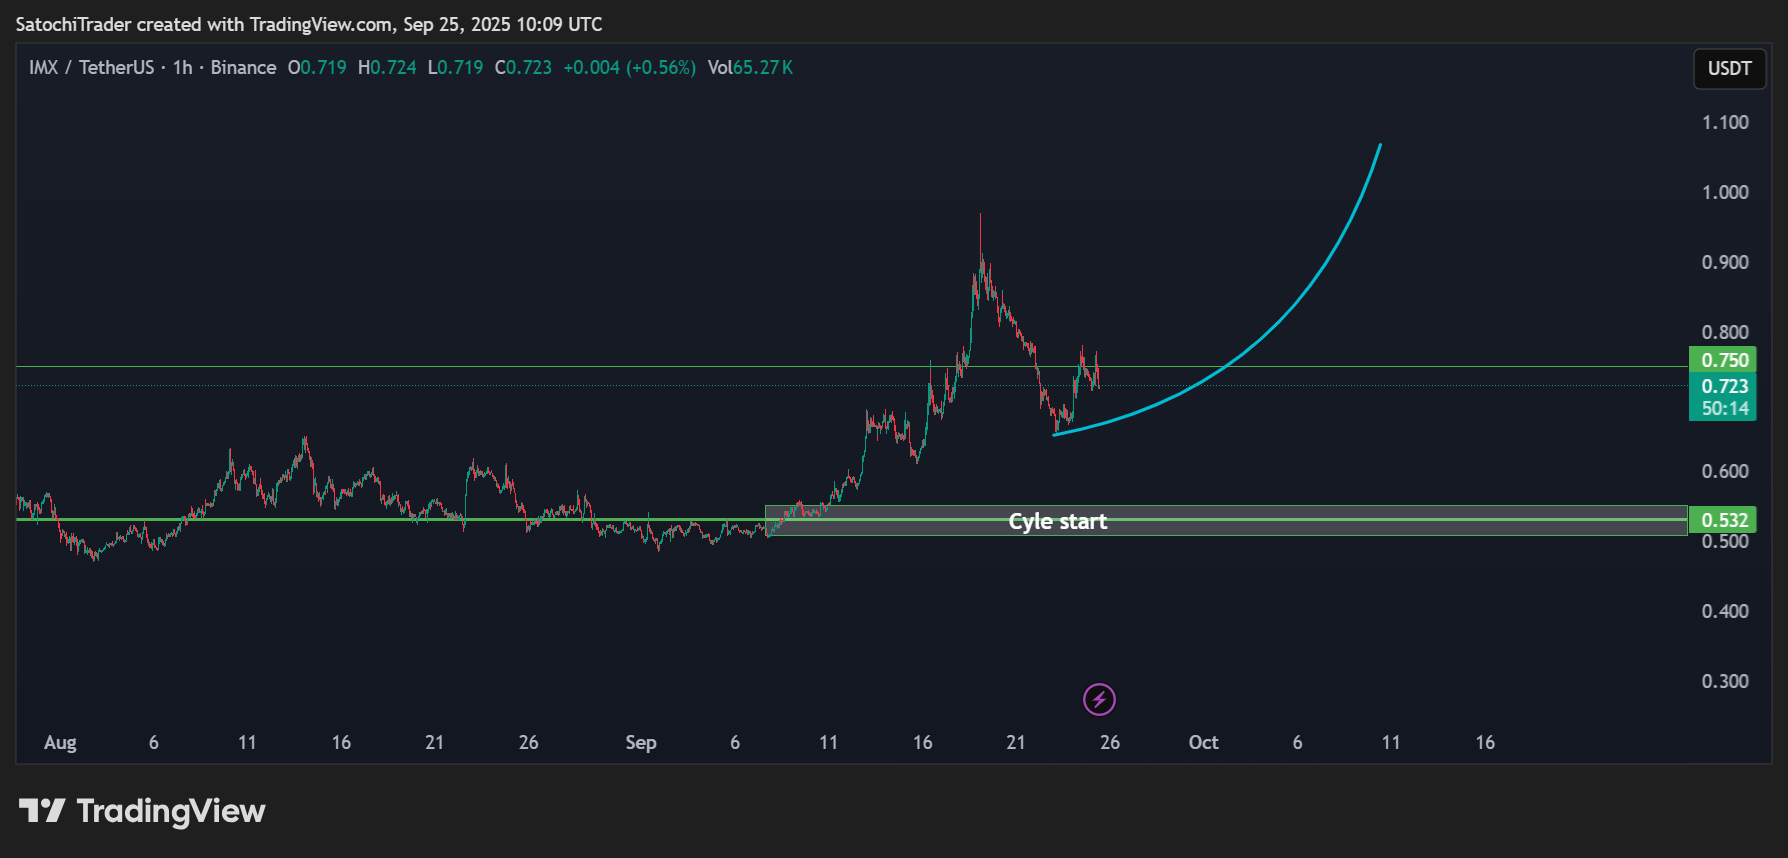Click the Oct label on time axis
Viewport: 1788px width, 858px height.
tap(1203, 743)
